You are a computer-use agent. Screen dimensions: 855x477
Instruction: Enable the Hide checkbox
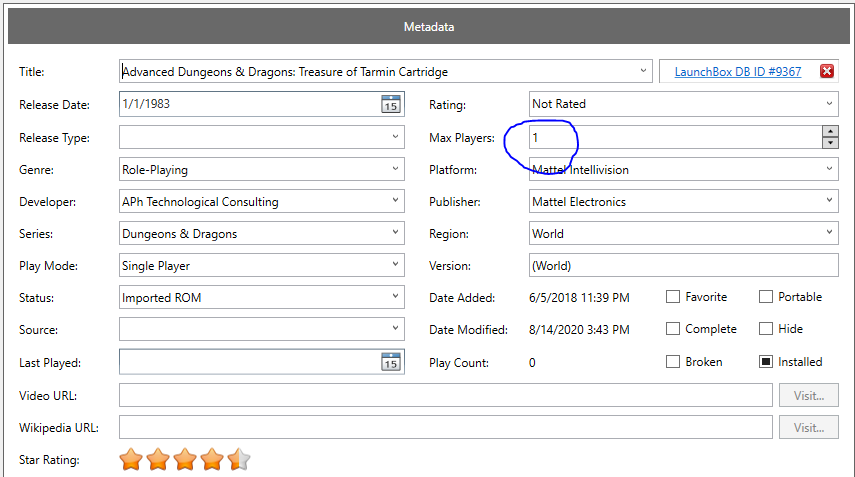[766, 329]
